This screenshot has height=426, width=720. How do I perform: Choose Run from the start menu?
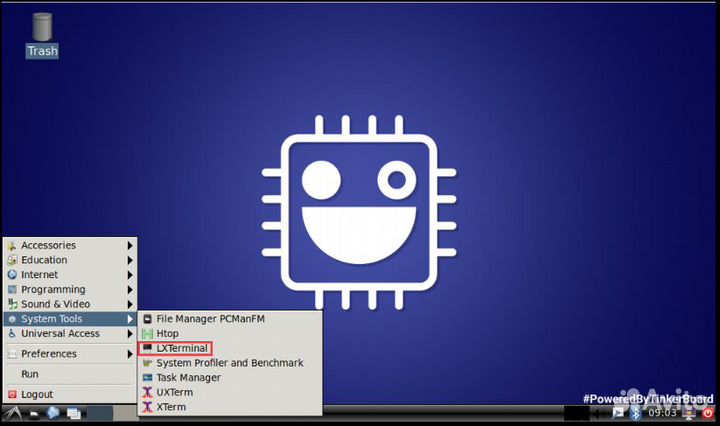(70, 374)
